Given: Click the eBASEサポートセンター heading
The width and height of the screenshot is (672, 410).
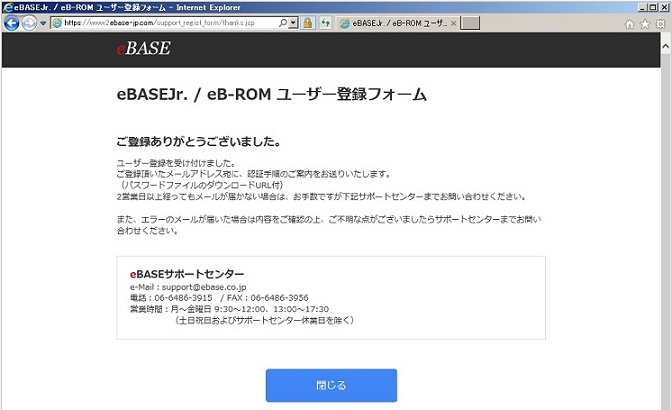Looking at the screenshot, I should [x=187, y=274].
